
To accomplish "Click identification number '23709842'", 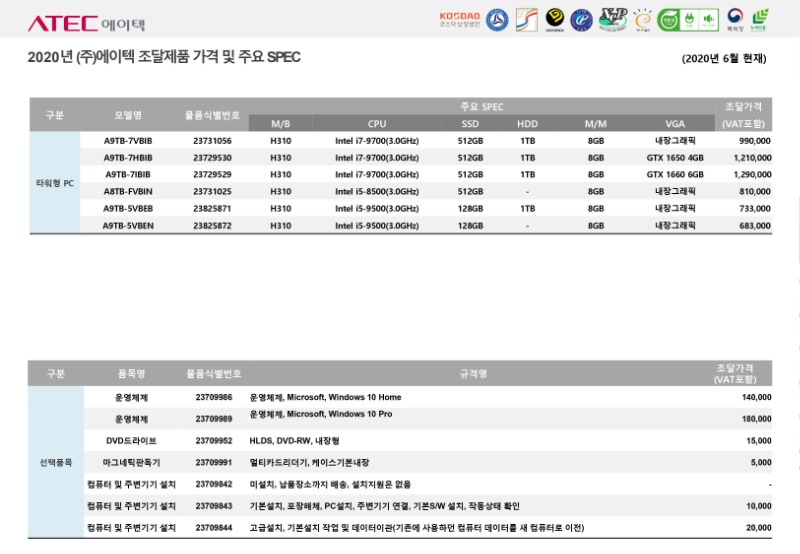I will tap(214, 484).
